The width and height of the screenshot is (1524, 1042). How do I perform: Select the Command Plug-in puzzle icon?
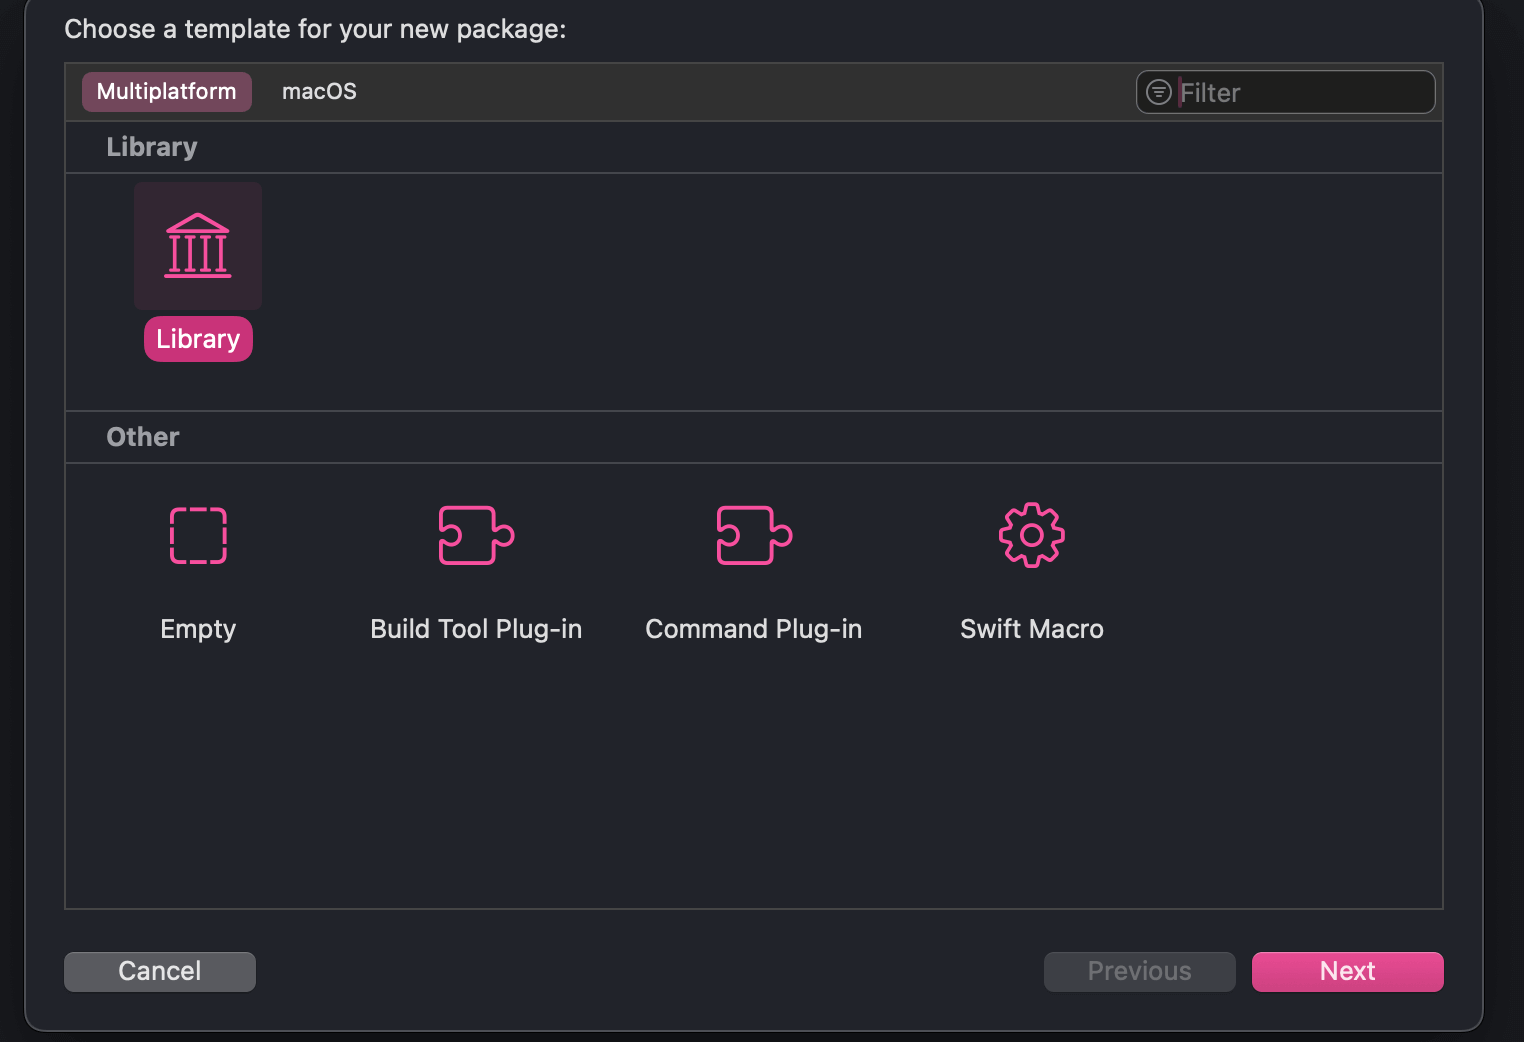(x=754, y=536)
